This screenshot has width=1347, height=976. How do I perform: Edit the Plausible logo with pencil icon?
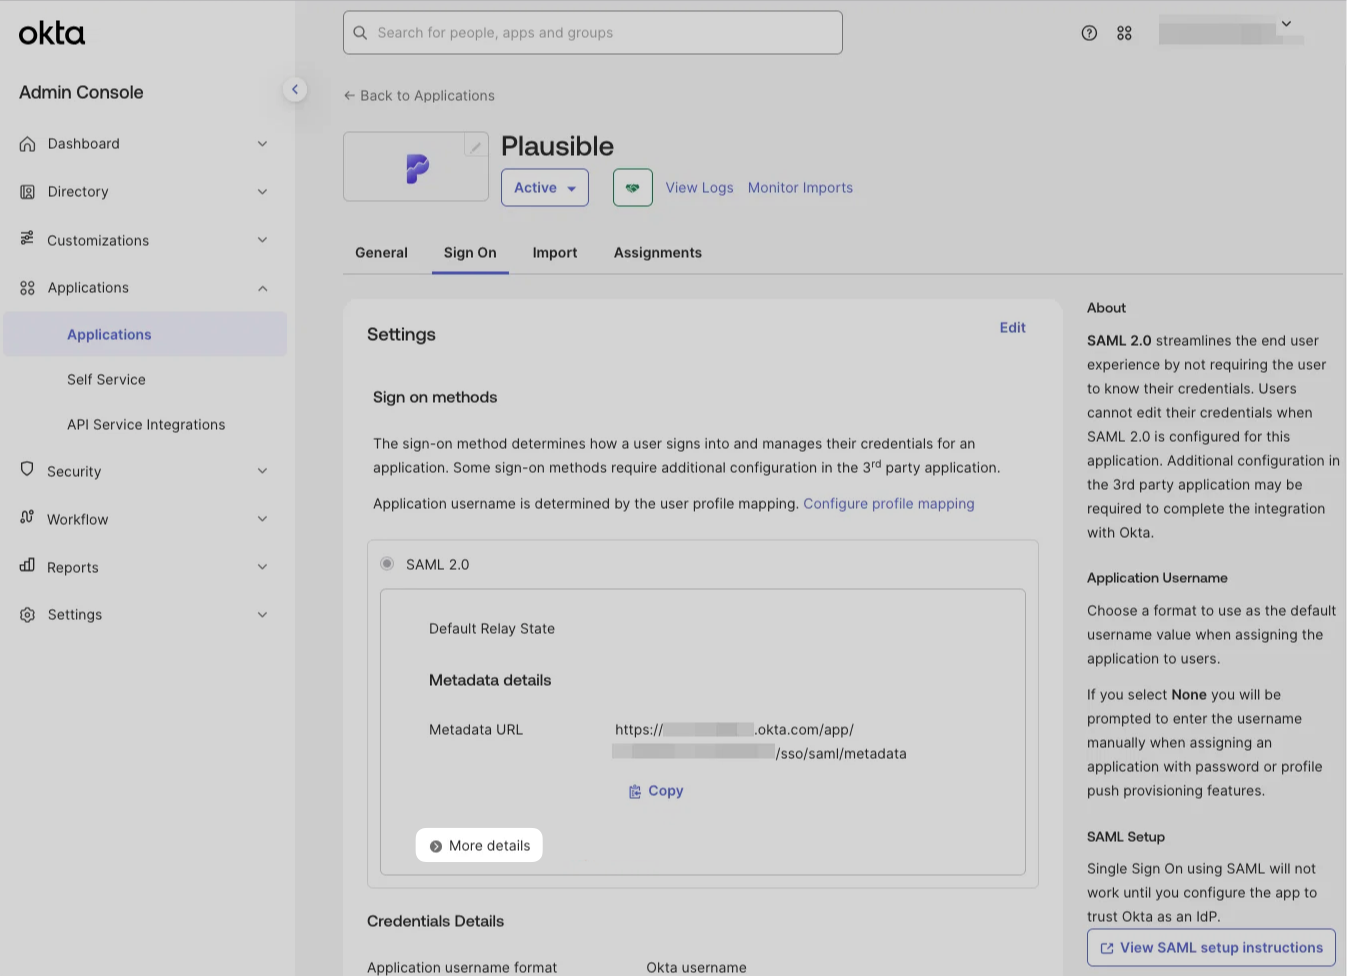(x=476, y=147)
